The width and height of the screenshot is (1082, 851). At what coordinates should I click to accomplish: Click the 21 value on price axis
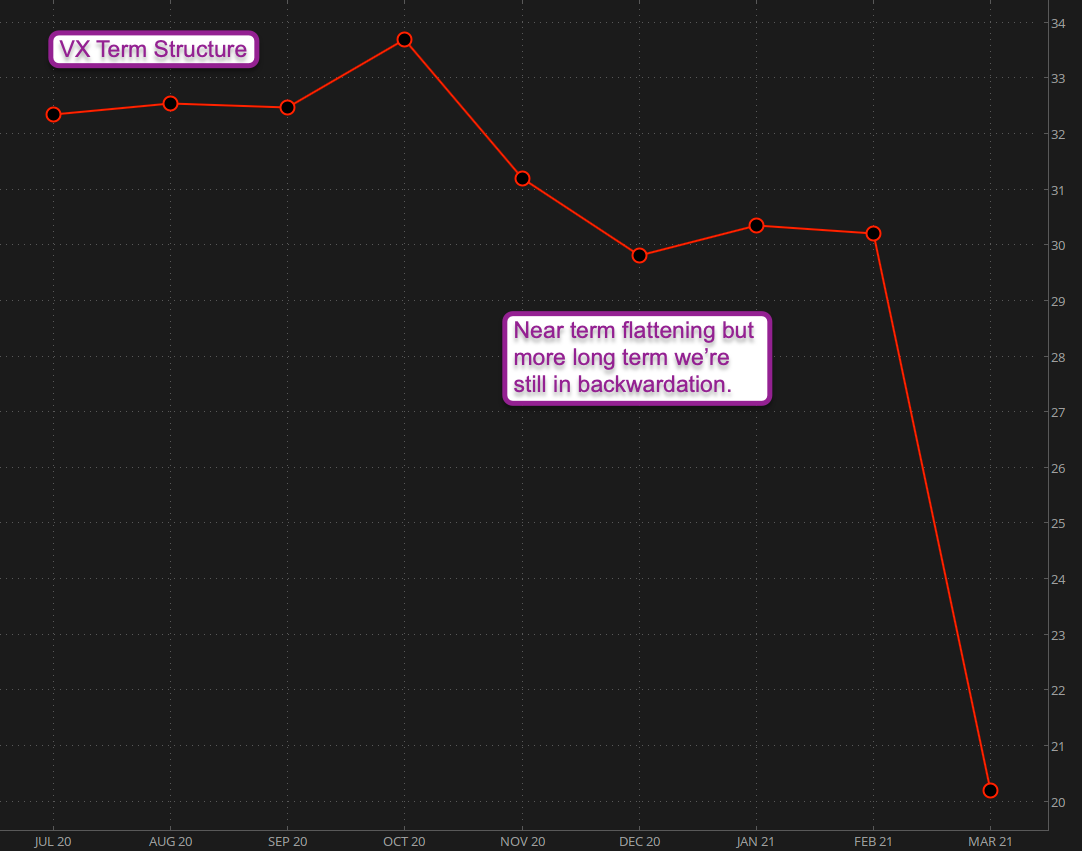click(x=1058, y=747)
